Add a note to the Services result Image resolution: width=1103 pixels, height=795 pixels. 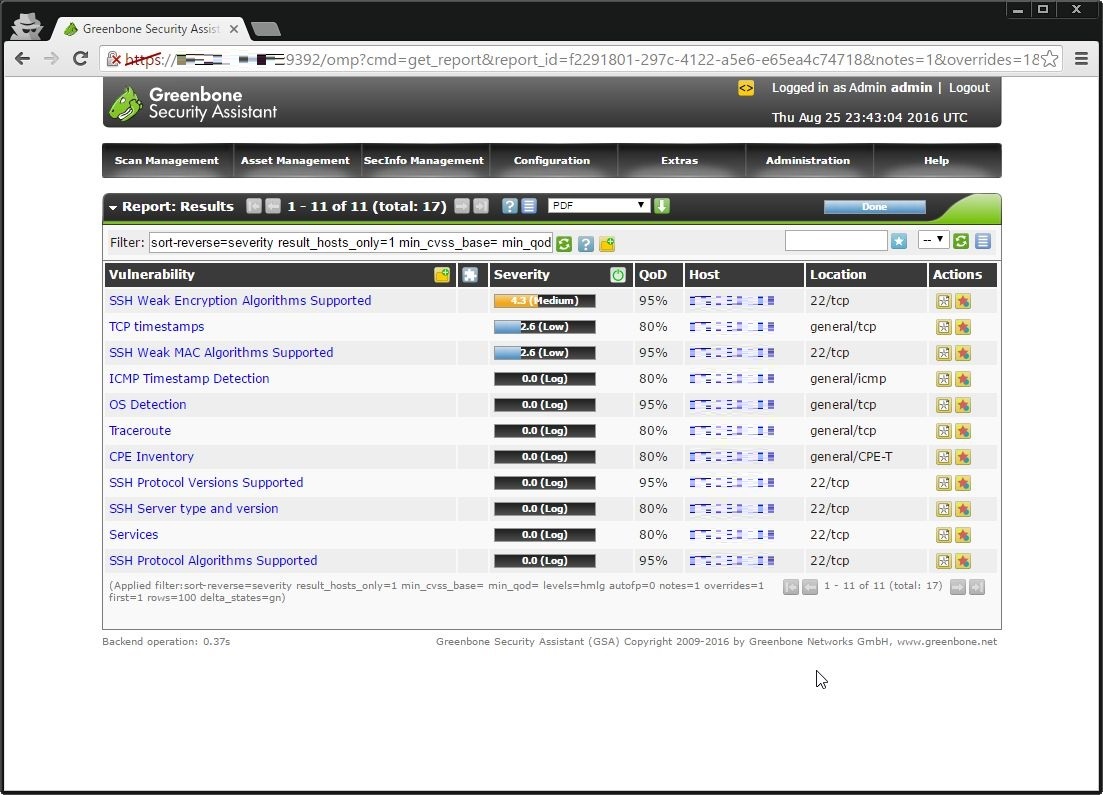point(943,535)
